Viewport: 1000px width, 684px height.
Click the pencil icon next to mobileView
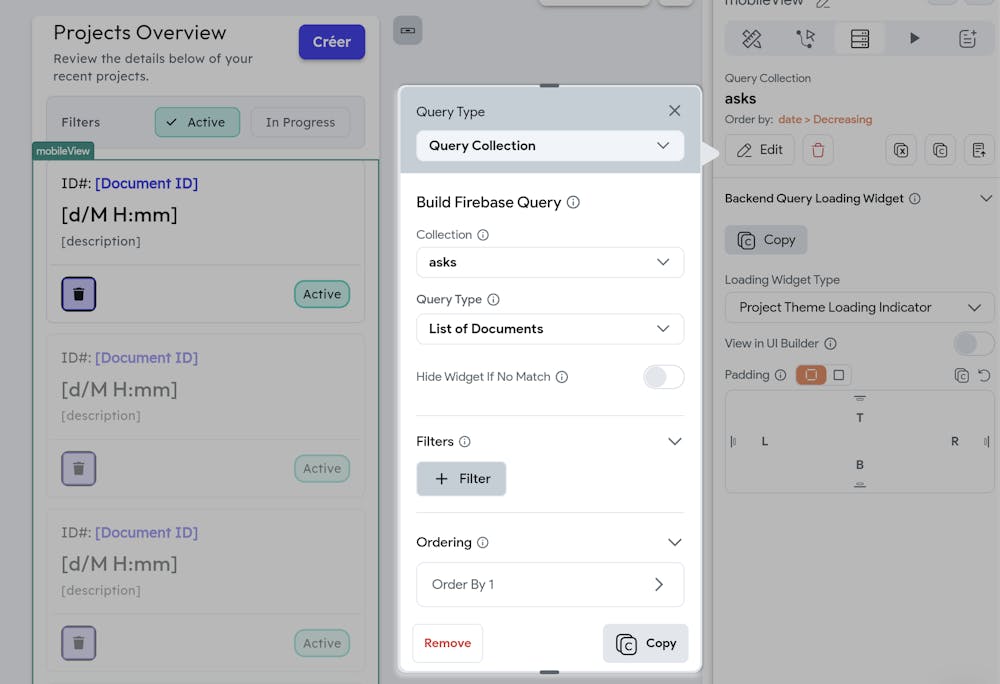point(823,4)
